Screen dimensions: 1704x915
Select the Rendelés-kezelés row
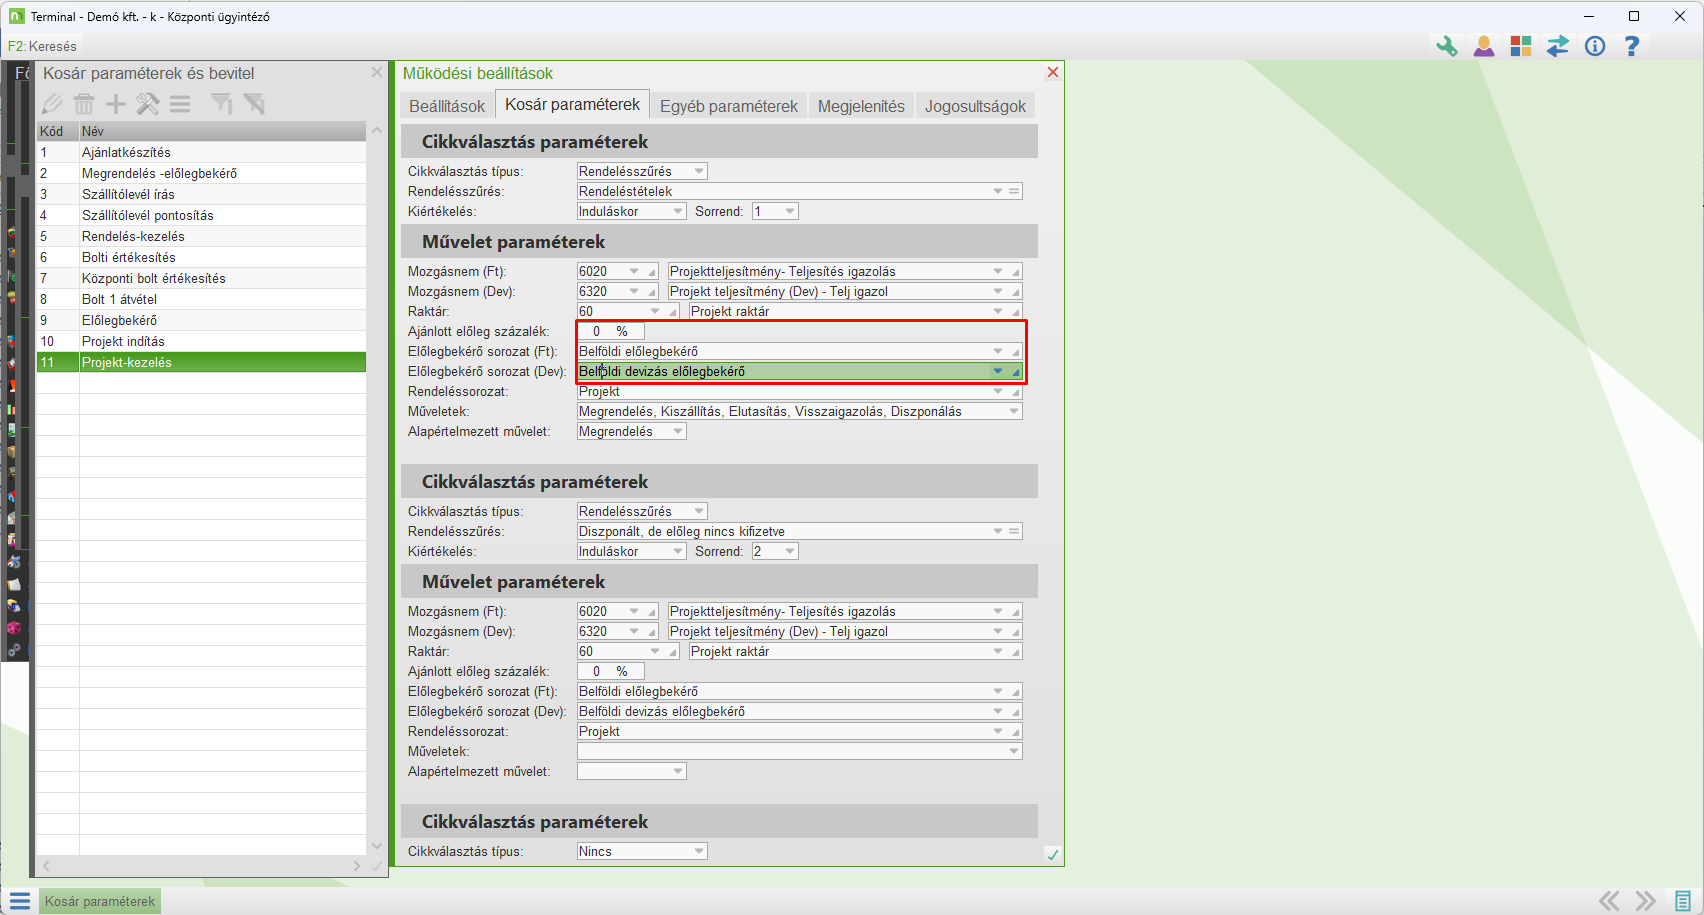tap(201, 236)
